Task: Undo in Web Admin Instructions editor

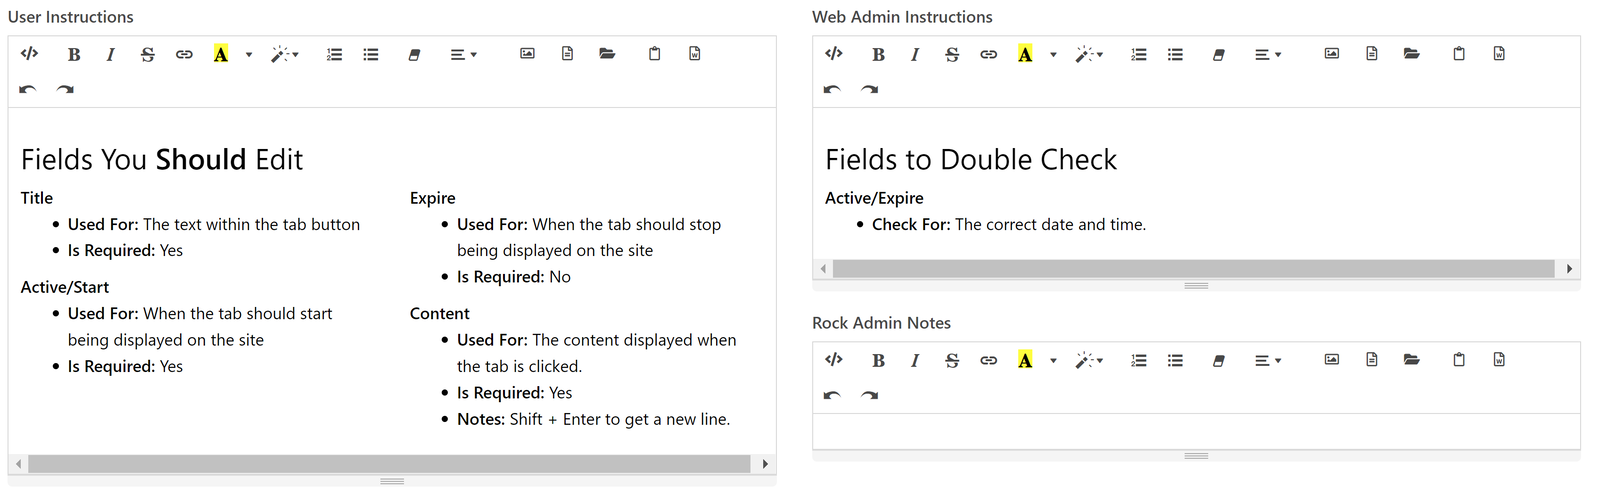Action: [x=832, y=89]
